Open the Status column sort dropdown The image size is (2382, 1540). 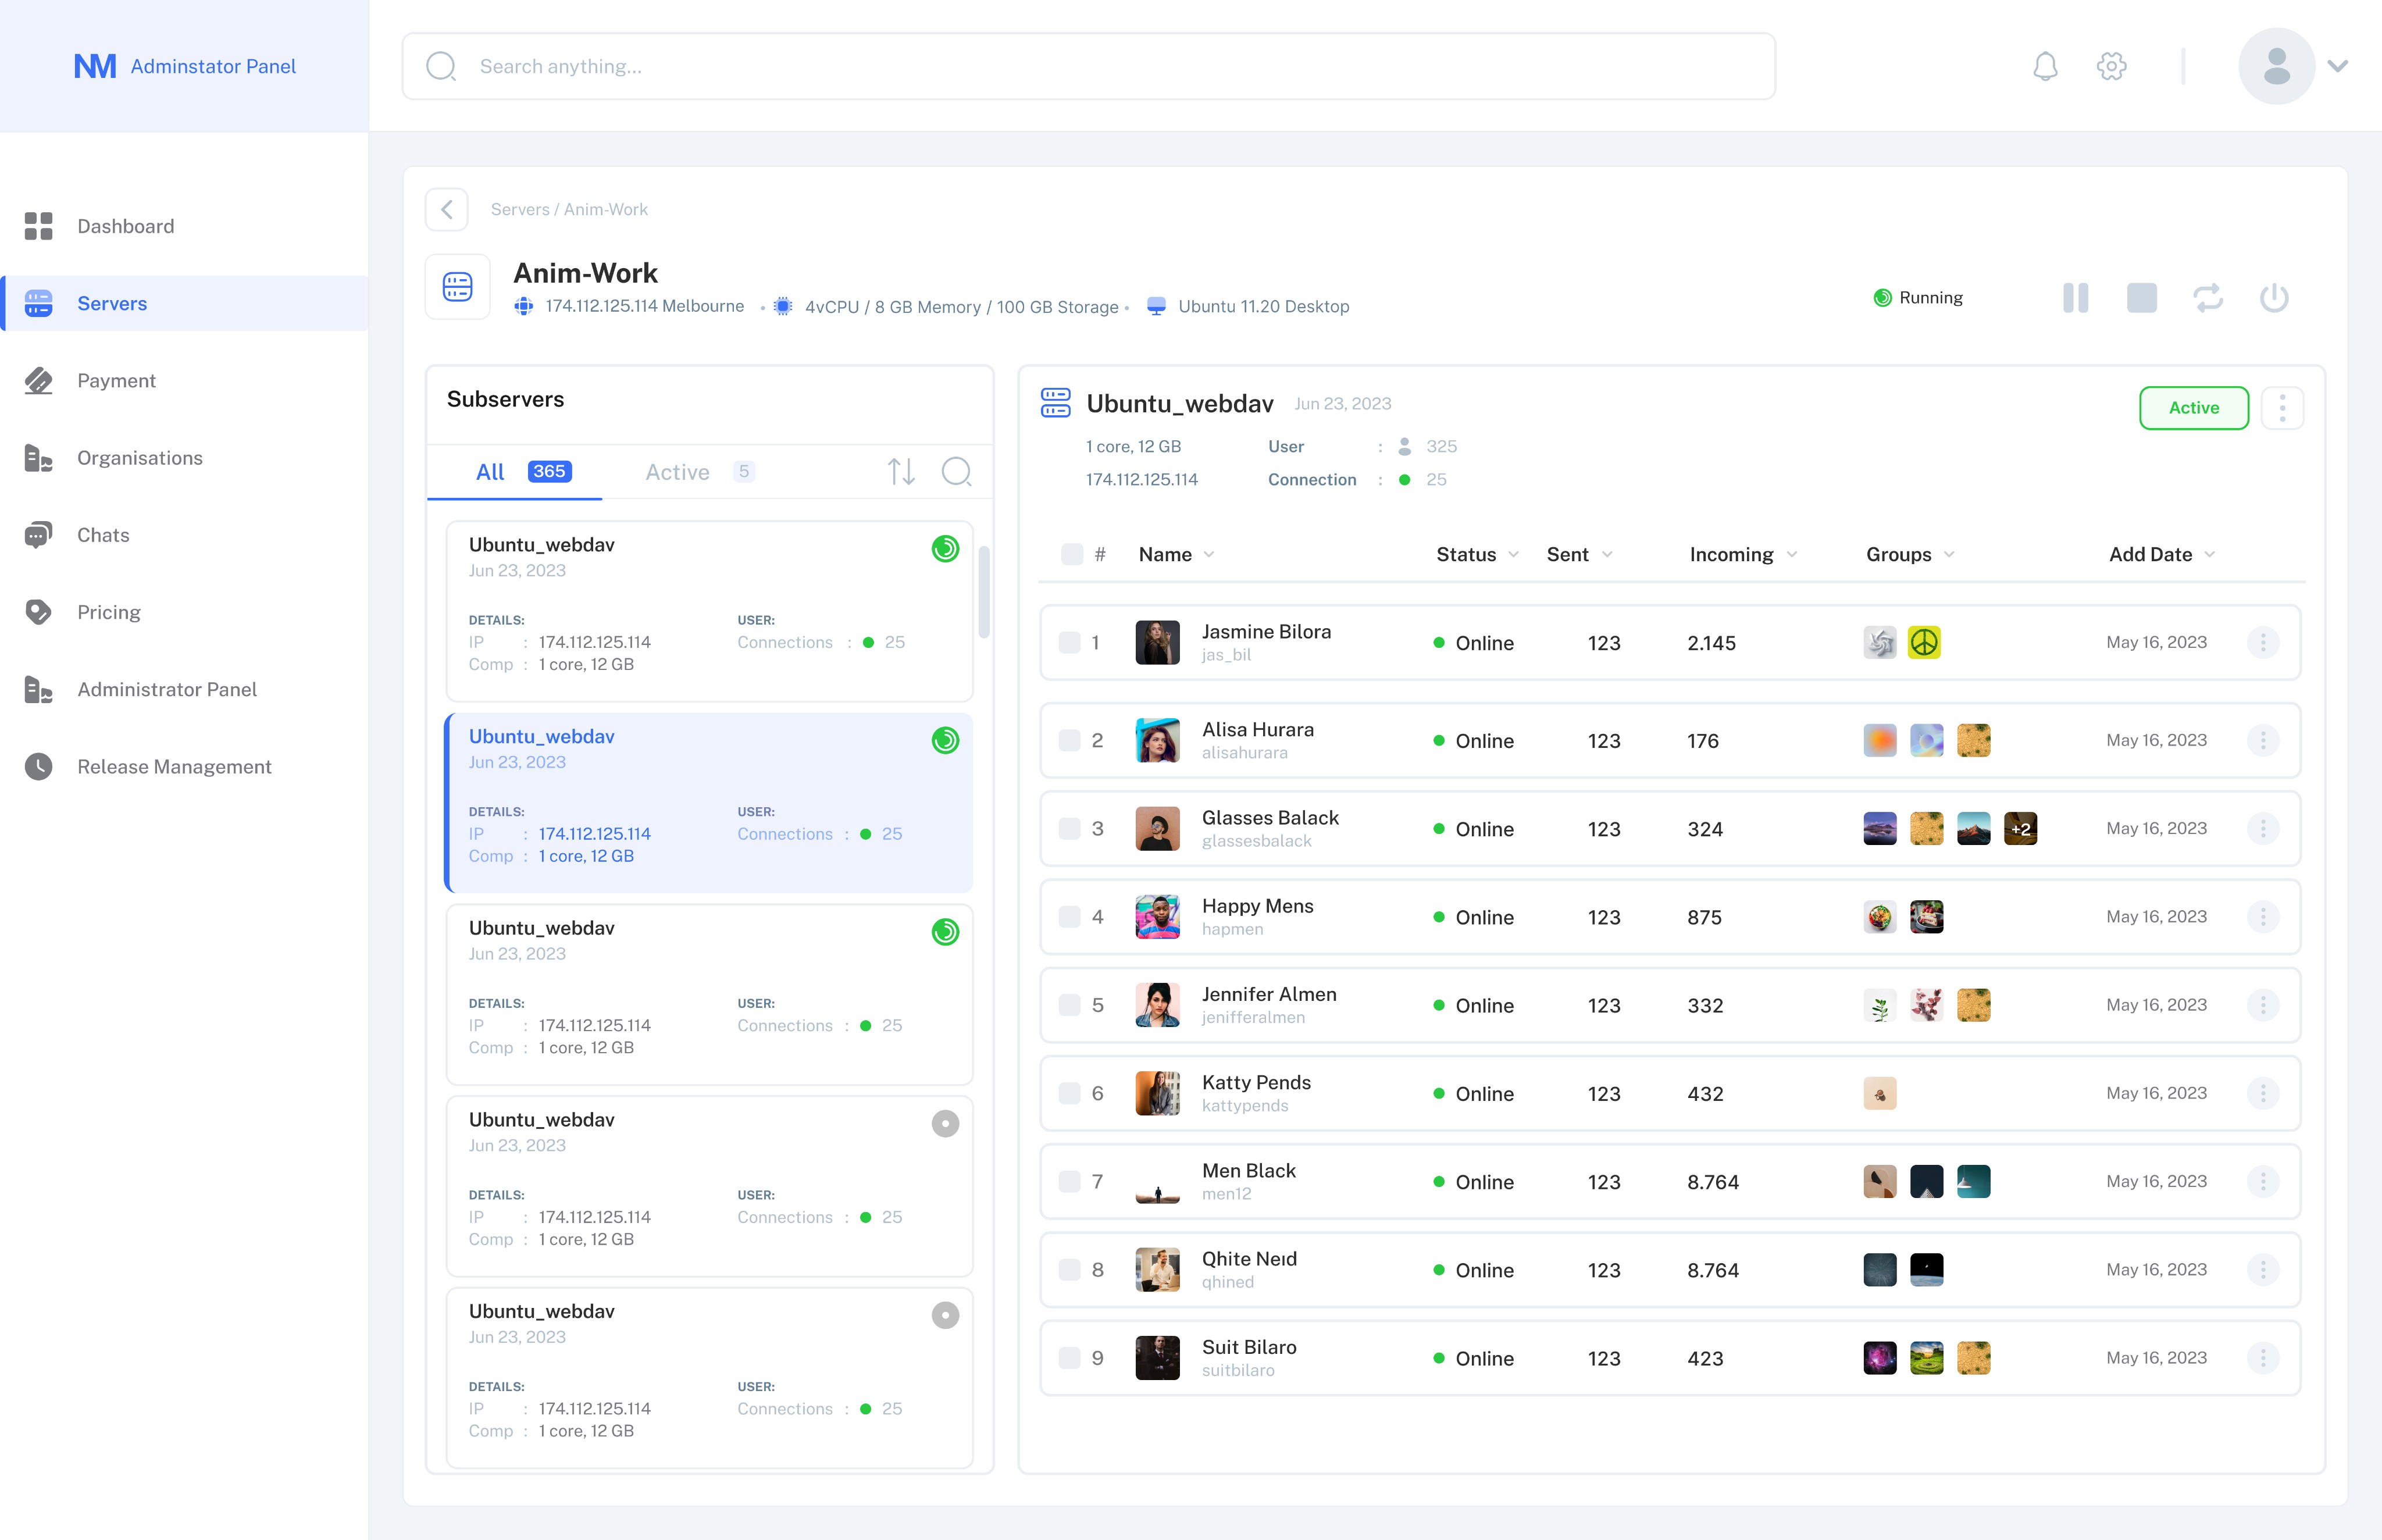1513,554
